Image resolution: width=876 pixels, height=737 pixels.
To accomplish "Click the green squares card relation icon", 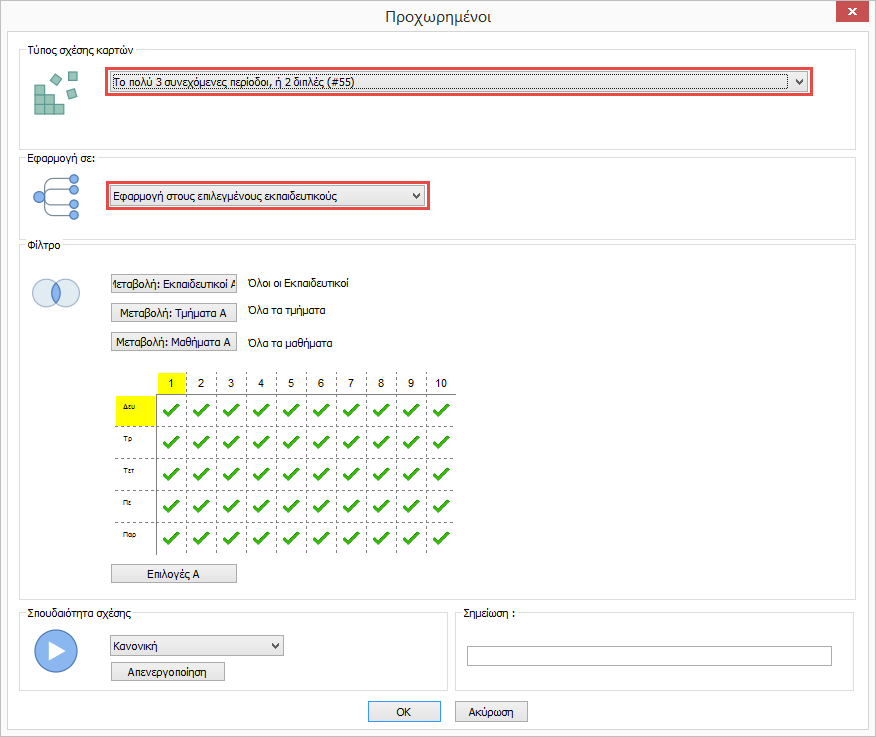I will click(55, 92).
